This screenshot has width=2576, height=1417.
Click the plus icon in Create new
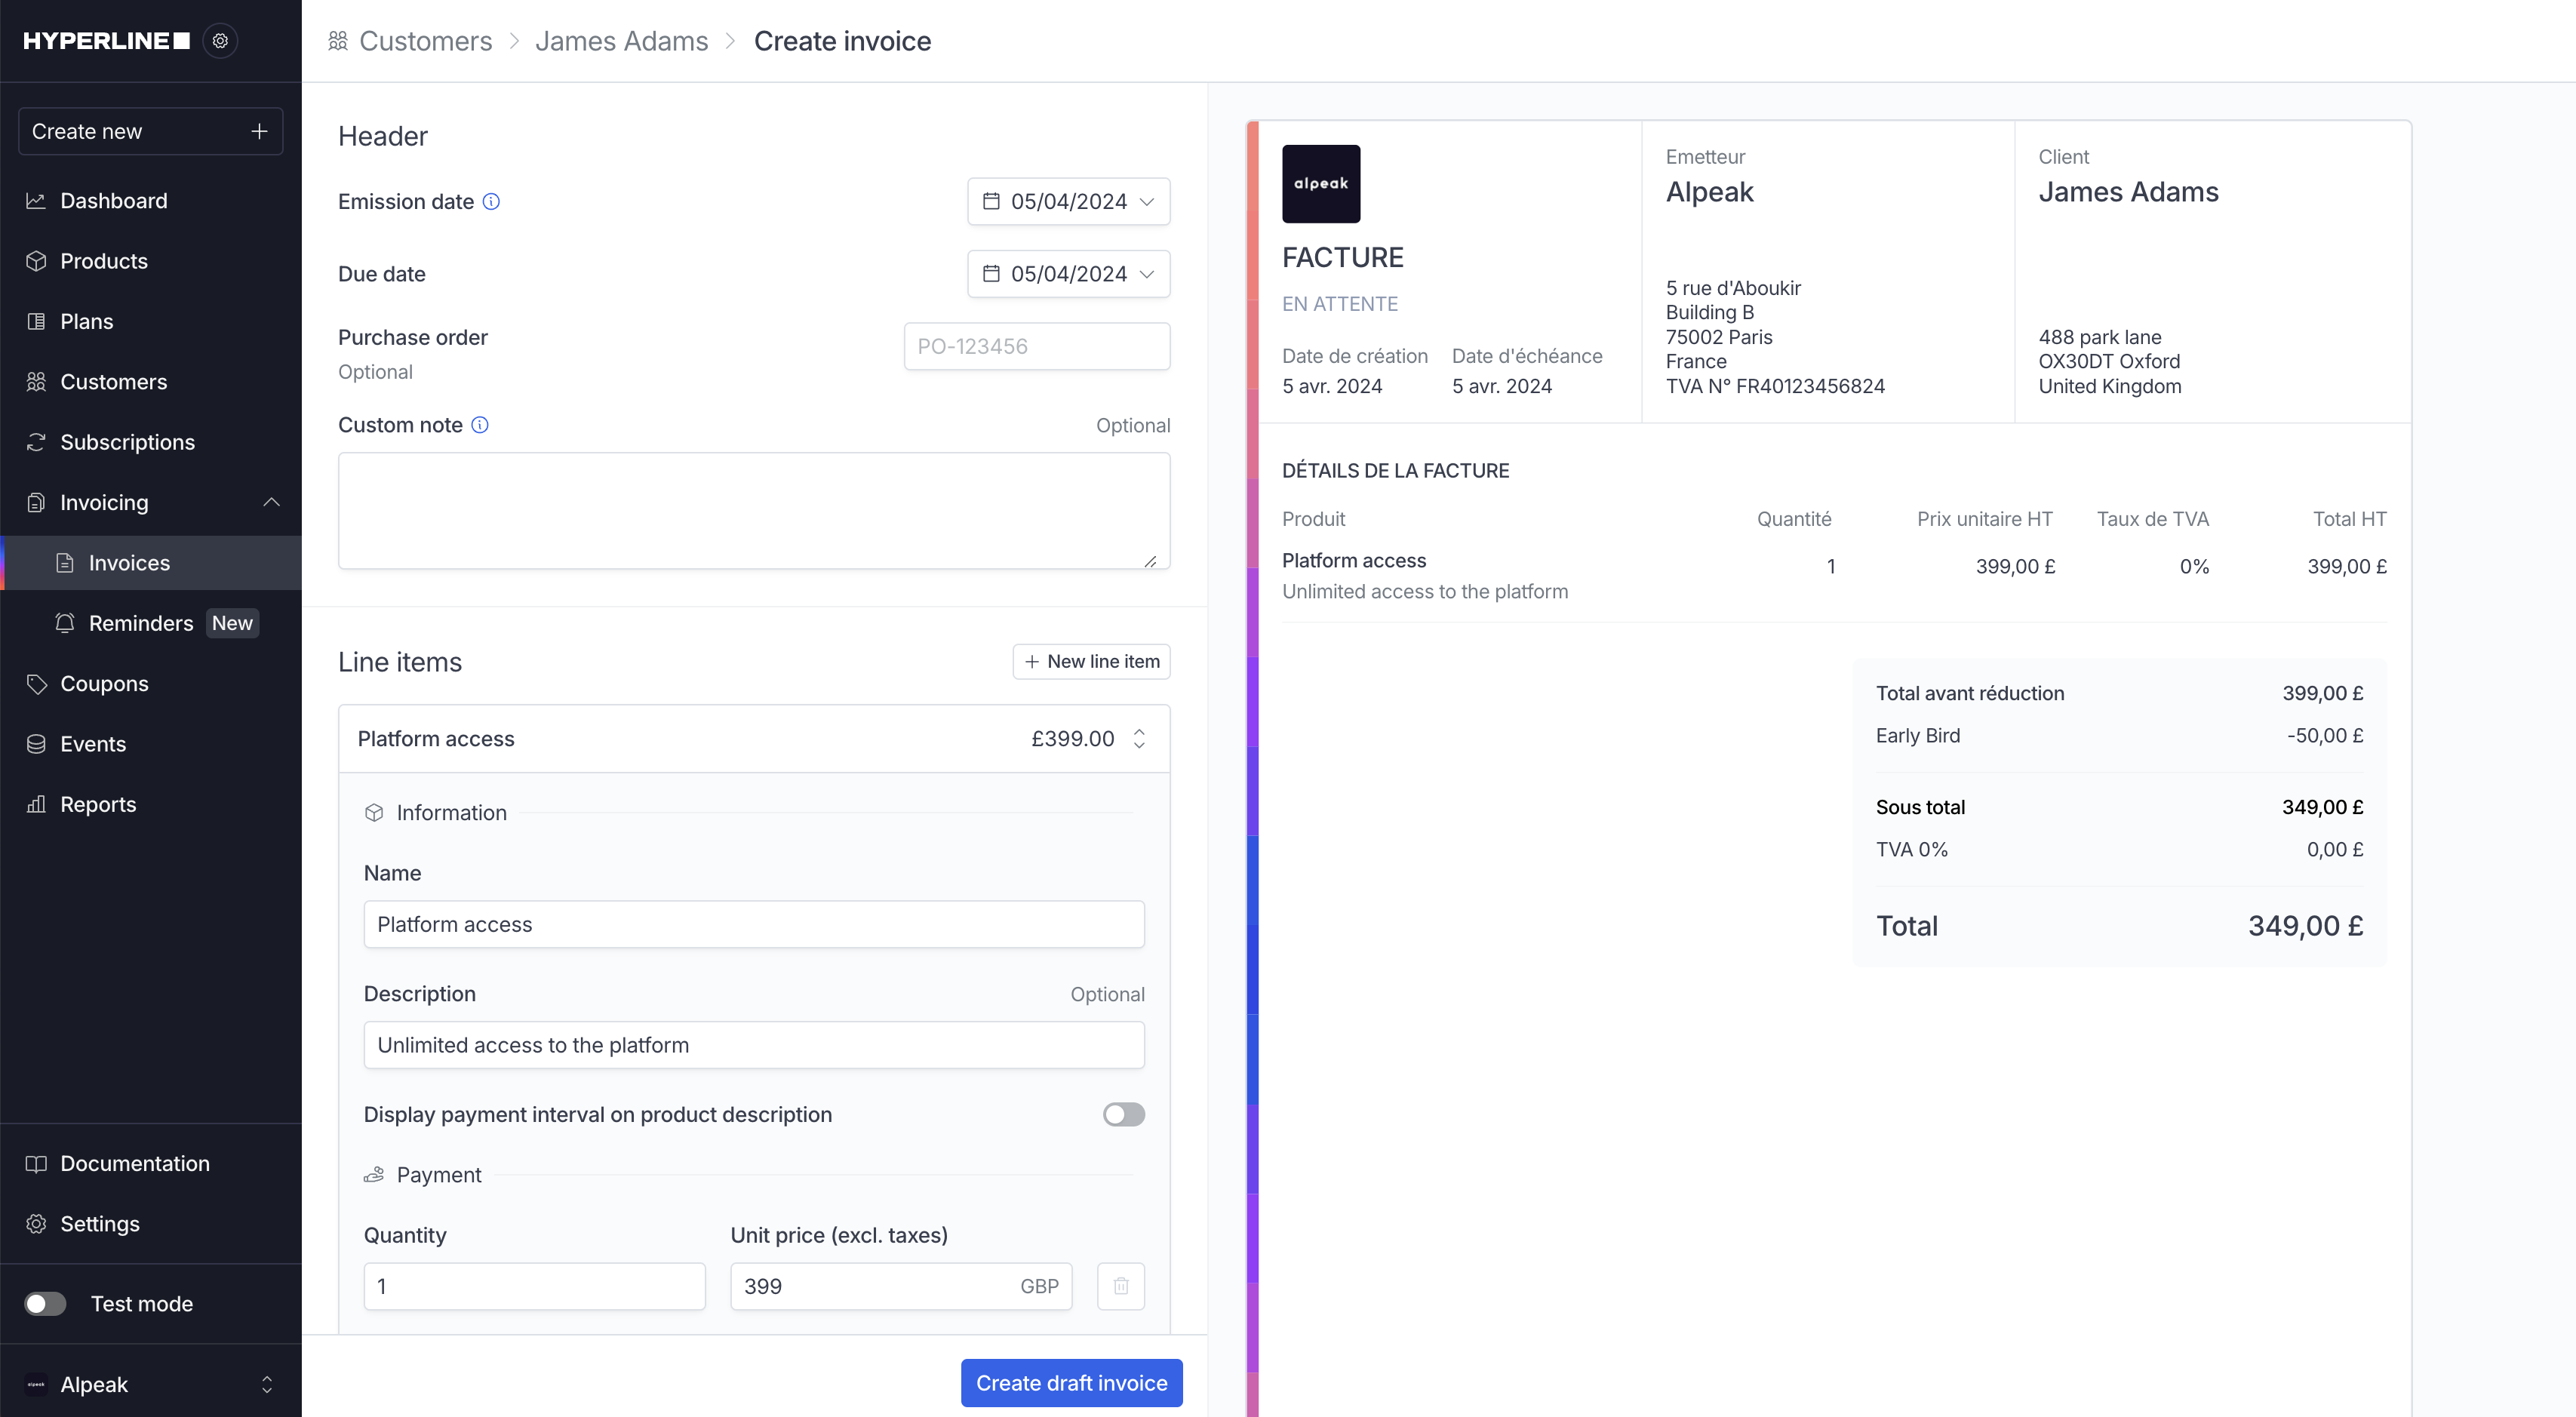pos(259,131)
